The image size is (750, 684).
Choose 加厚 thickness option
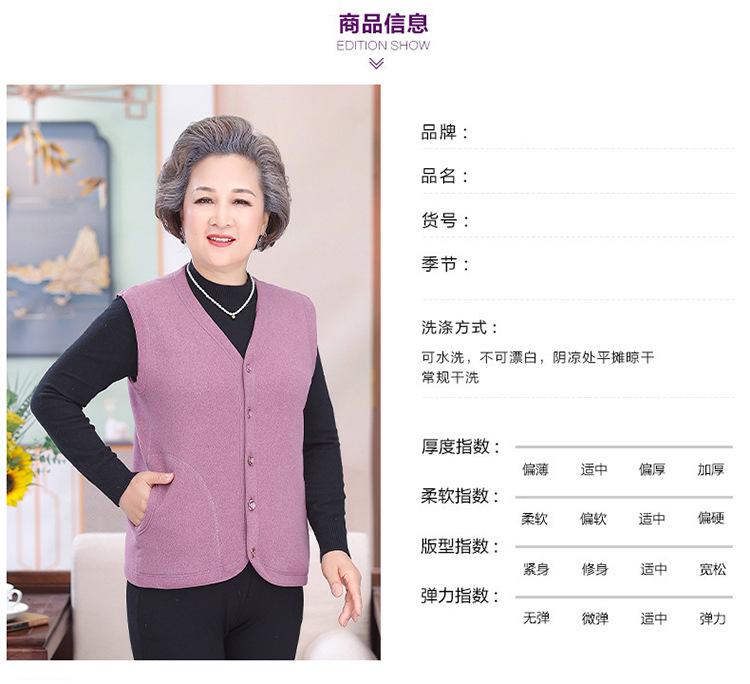pos(711,469)
